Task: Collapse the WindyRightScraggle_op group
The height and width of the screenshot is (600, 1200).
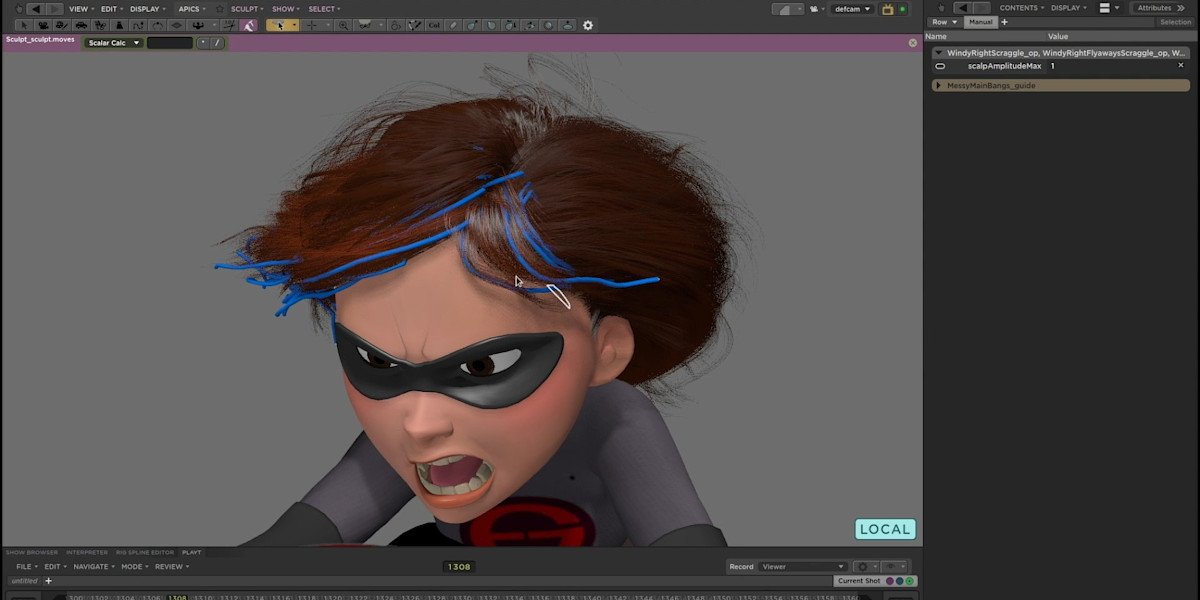Action: coord(939,53)
